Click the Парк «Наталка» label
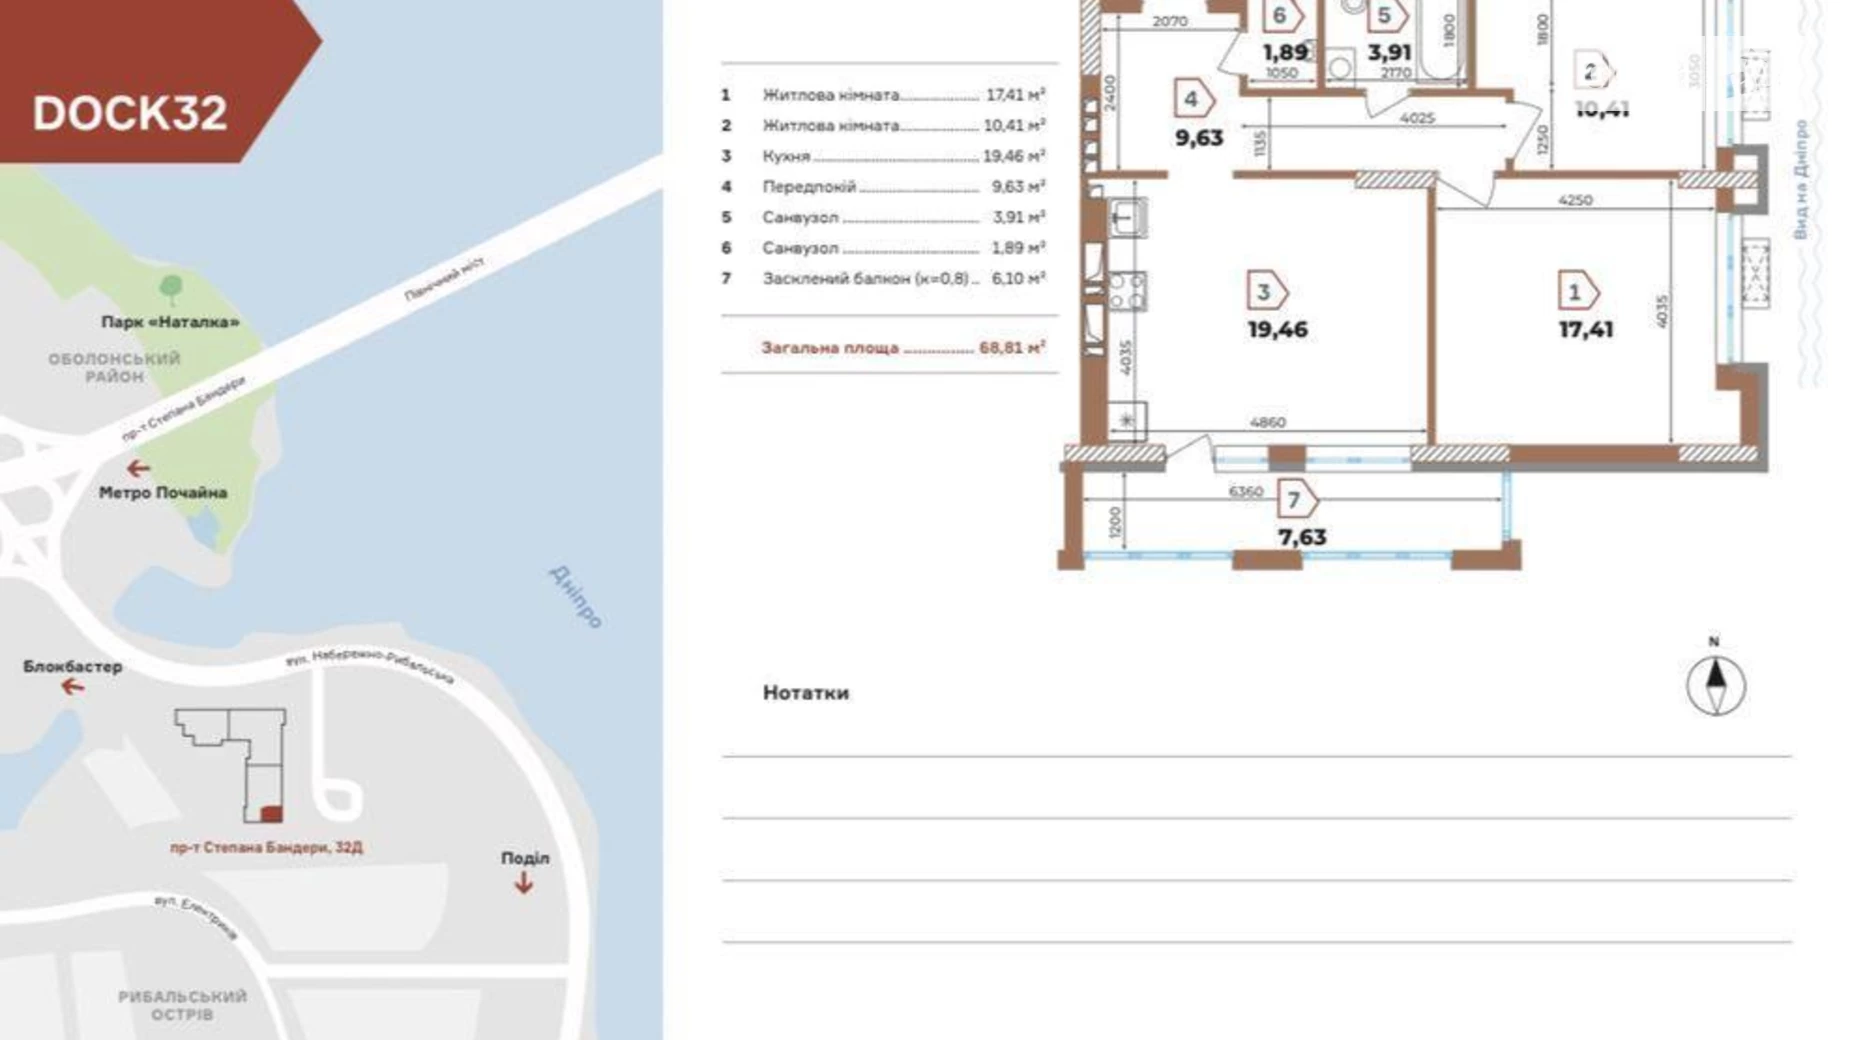The width and height of the screenshot is (1850, 1040). [170, 322]
